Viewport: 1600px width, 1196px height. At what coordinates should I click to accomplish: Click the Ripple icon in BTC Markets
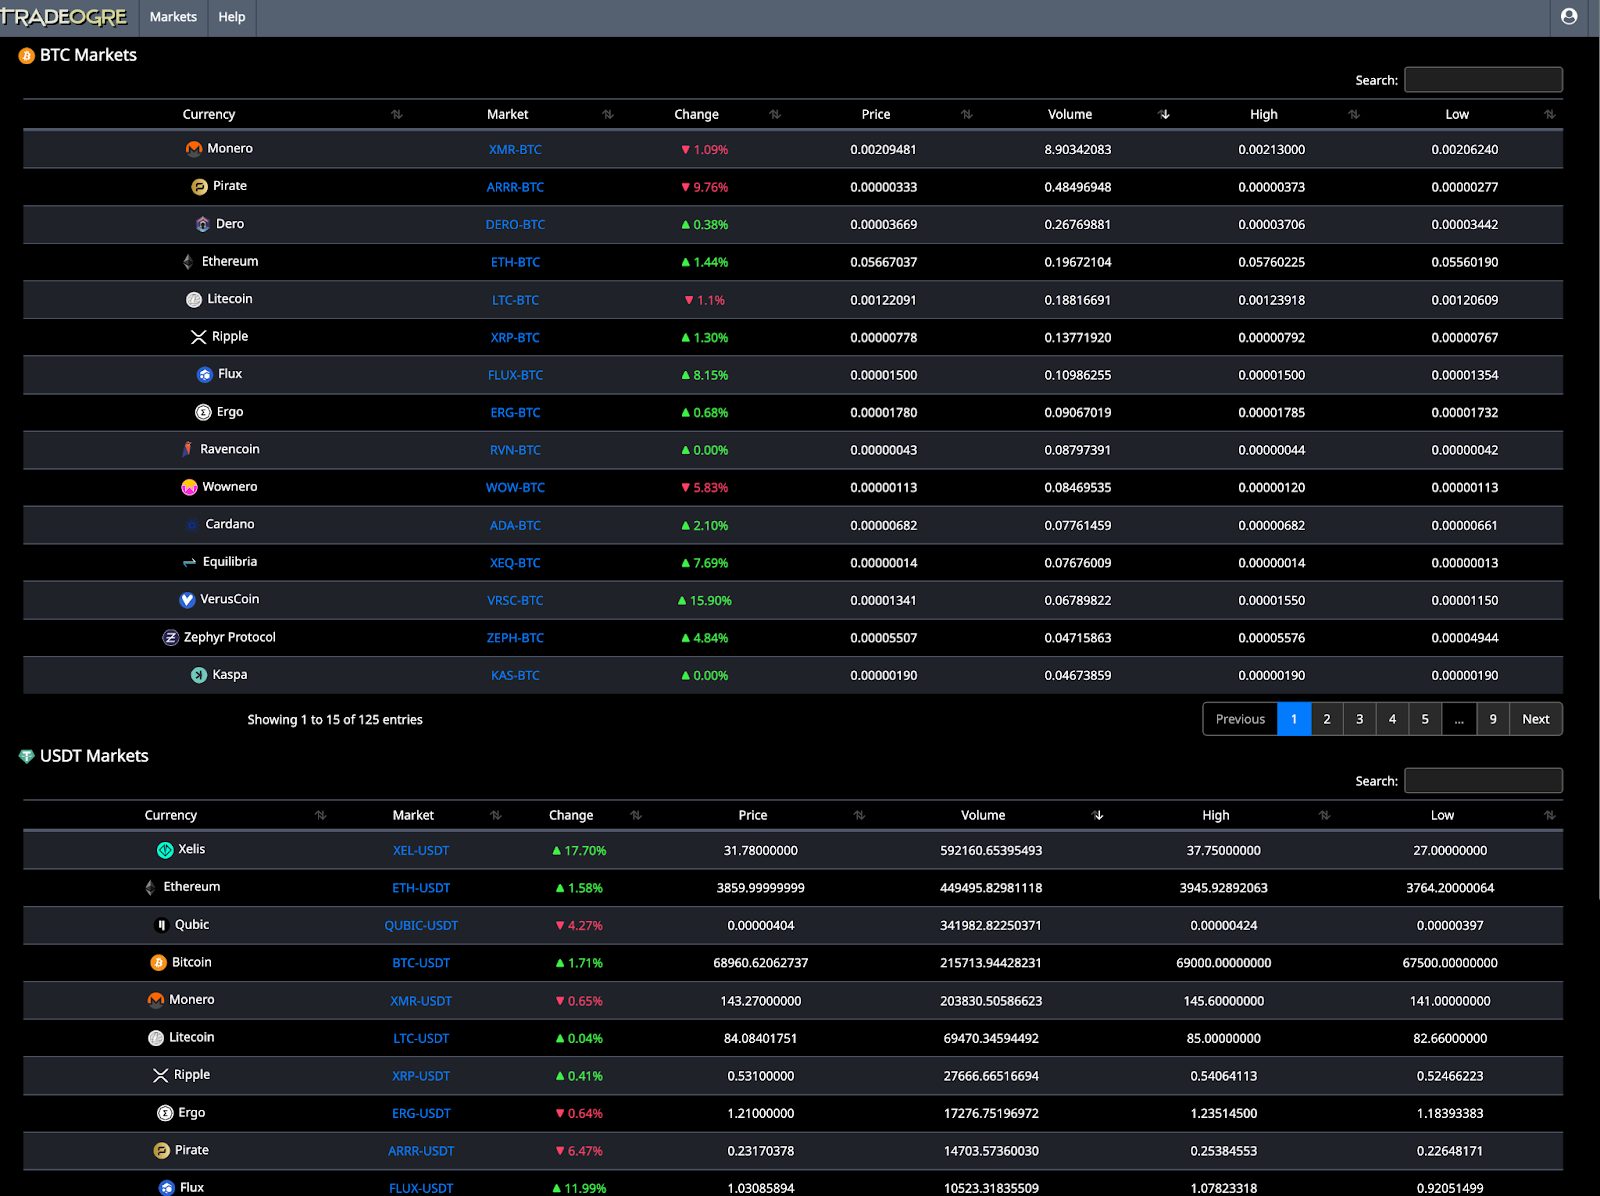point(198,337)
